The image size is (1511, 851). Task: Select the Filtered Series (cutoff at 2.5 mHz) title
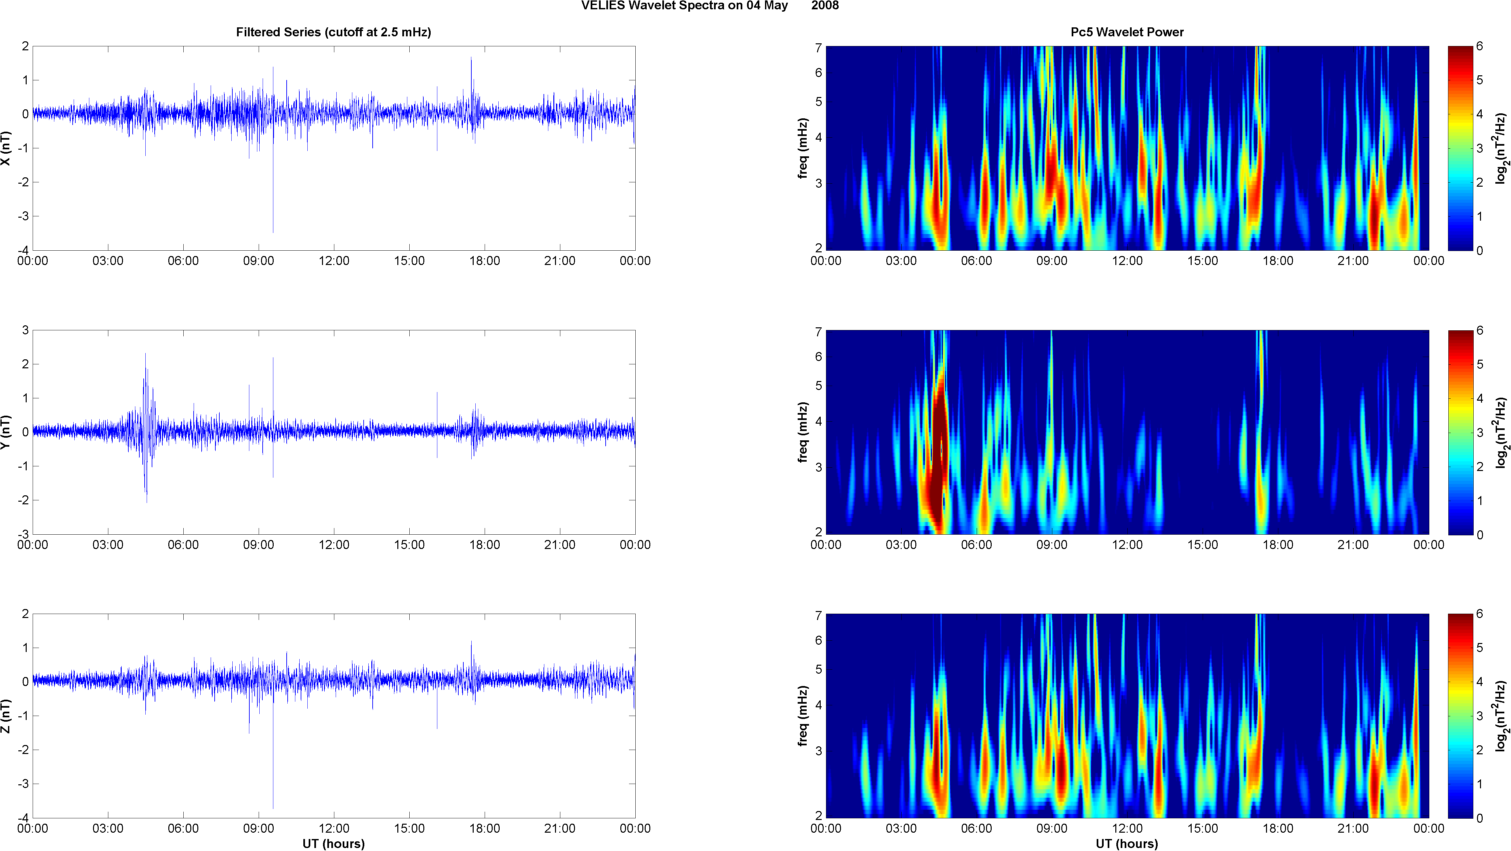tap(334, 32)
